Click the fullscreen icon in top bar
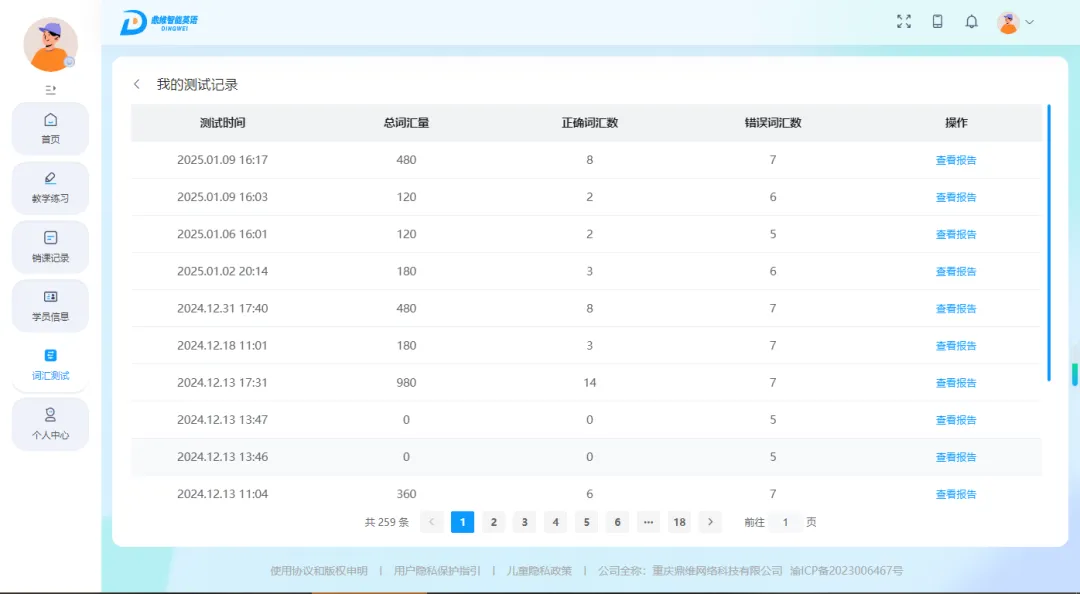 tap(904, 22)
